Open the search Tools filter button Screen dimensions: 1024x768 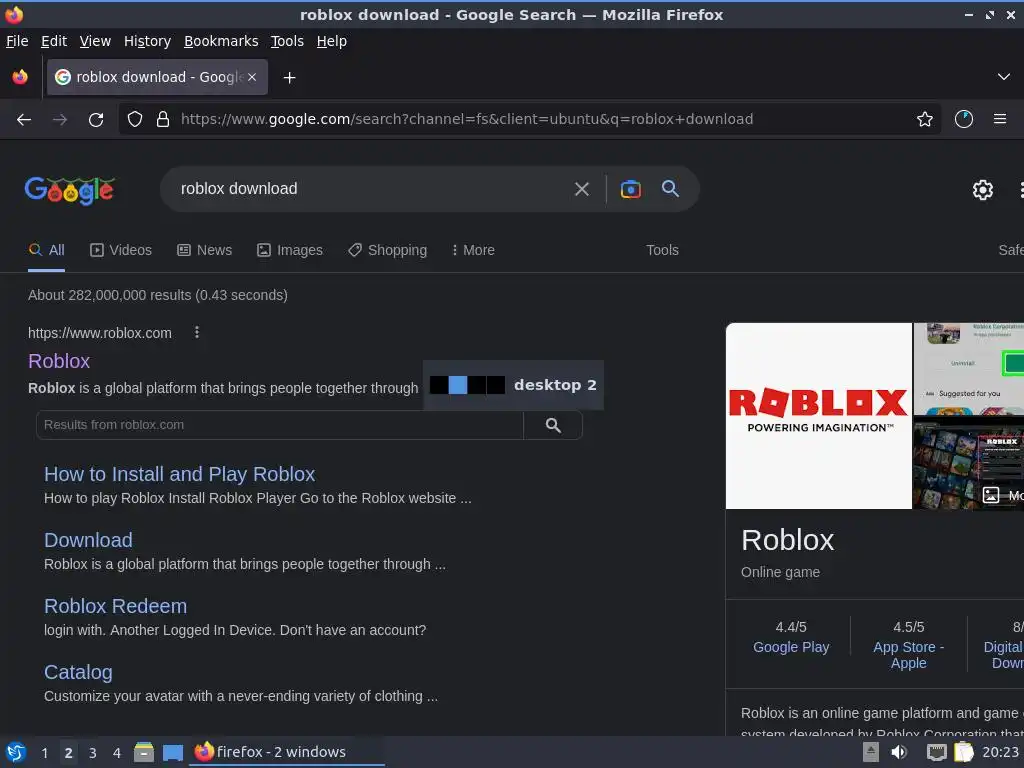[x=662, y=250]
